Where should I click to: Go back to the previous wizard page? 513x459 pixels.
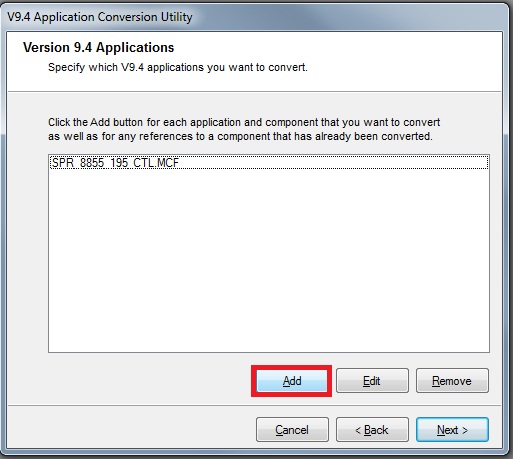[x=372, y=430]
